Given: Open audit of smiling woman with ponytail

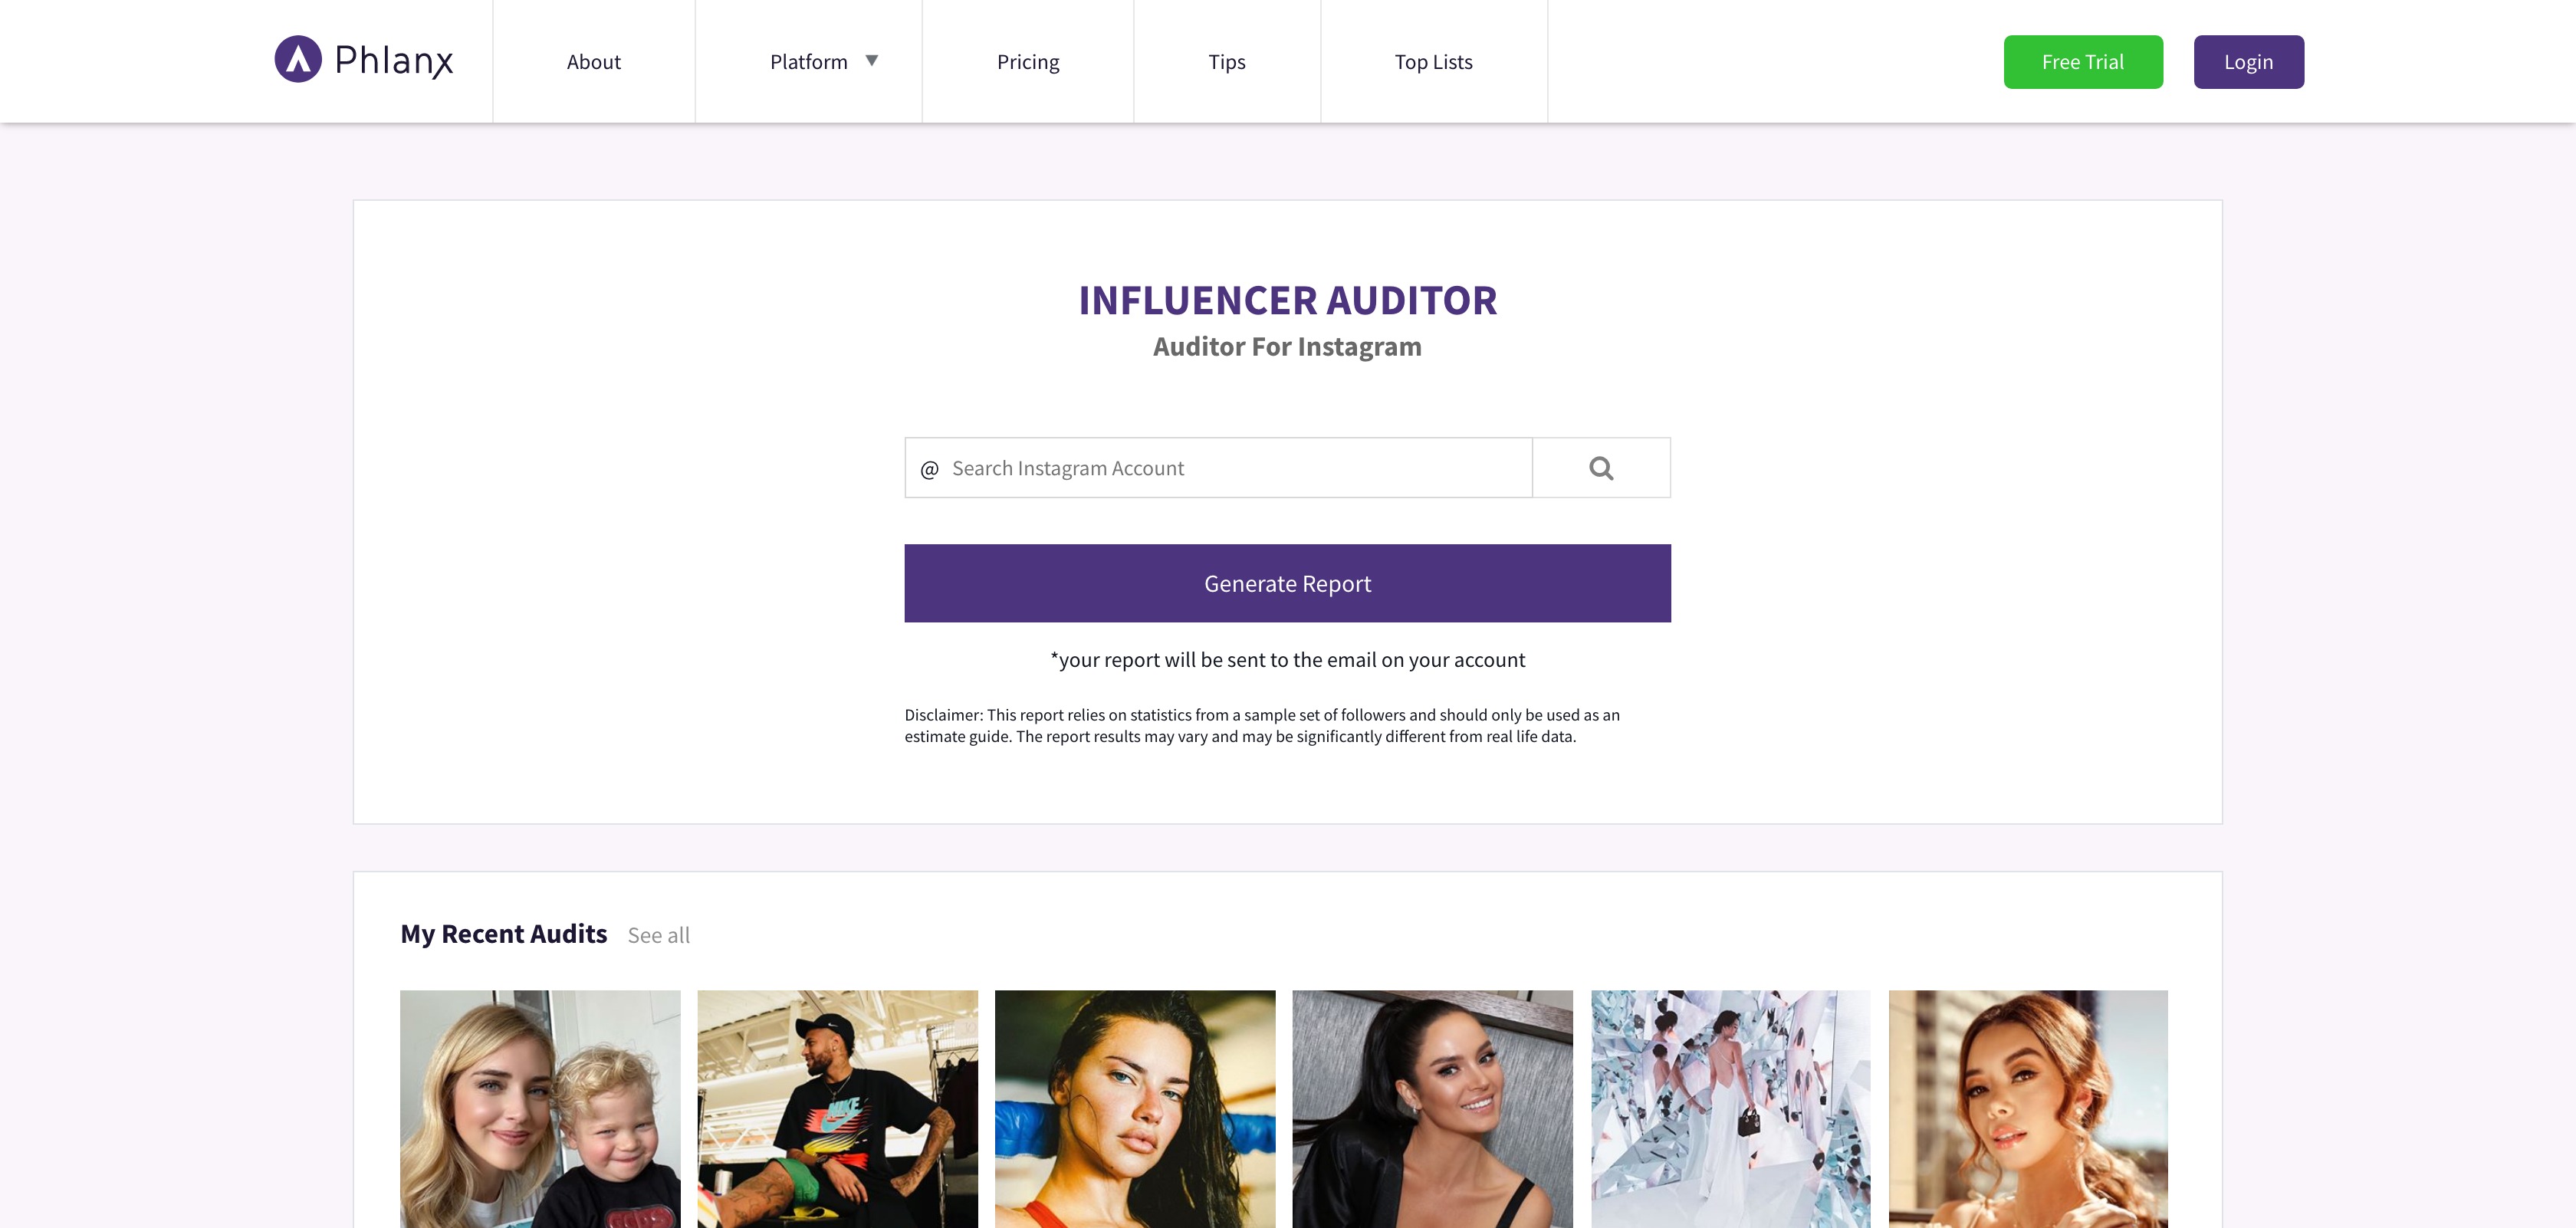Looking at the screenshot, I should 1433,1109.
